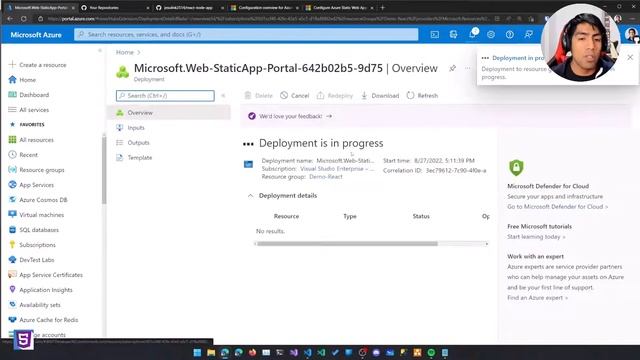
Task: Open Azure Cosmos DB in sidebar
Action: click(x=38, y=200)
